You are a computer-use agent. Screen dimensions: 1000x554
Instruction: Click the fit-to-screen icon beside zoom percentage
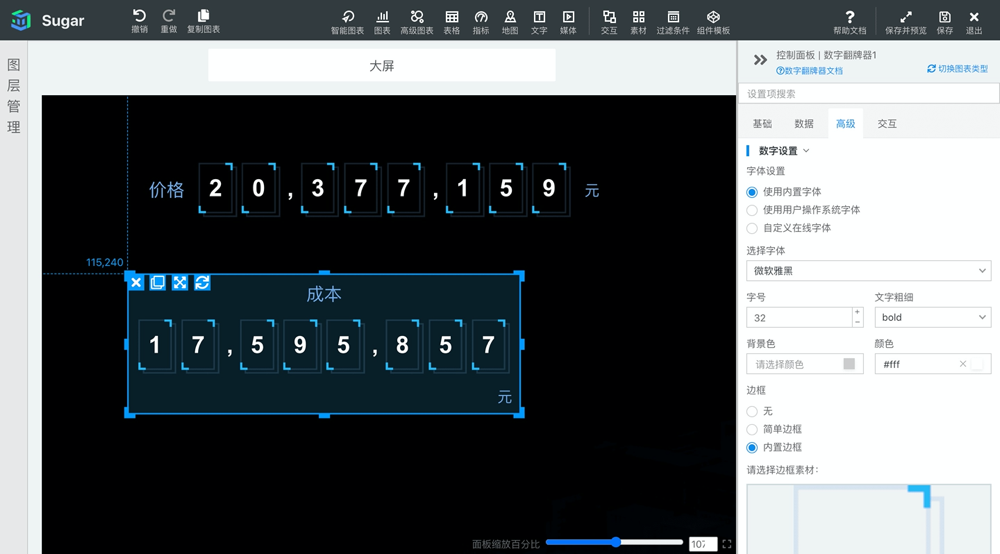tap(726, 544)
